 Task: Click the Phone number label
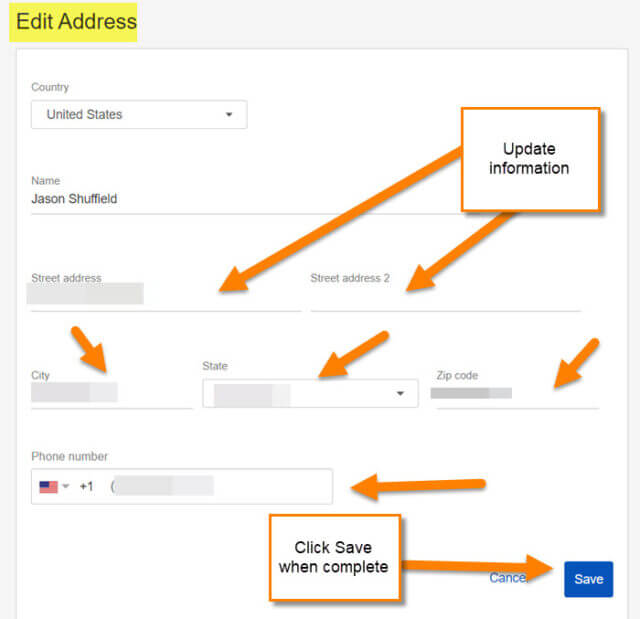tap(69, 456)
